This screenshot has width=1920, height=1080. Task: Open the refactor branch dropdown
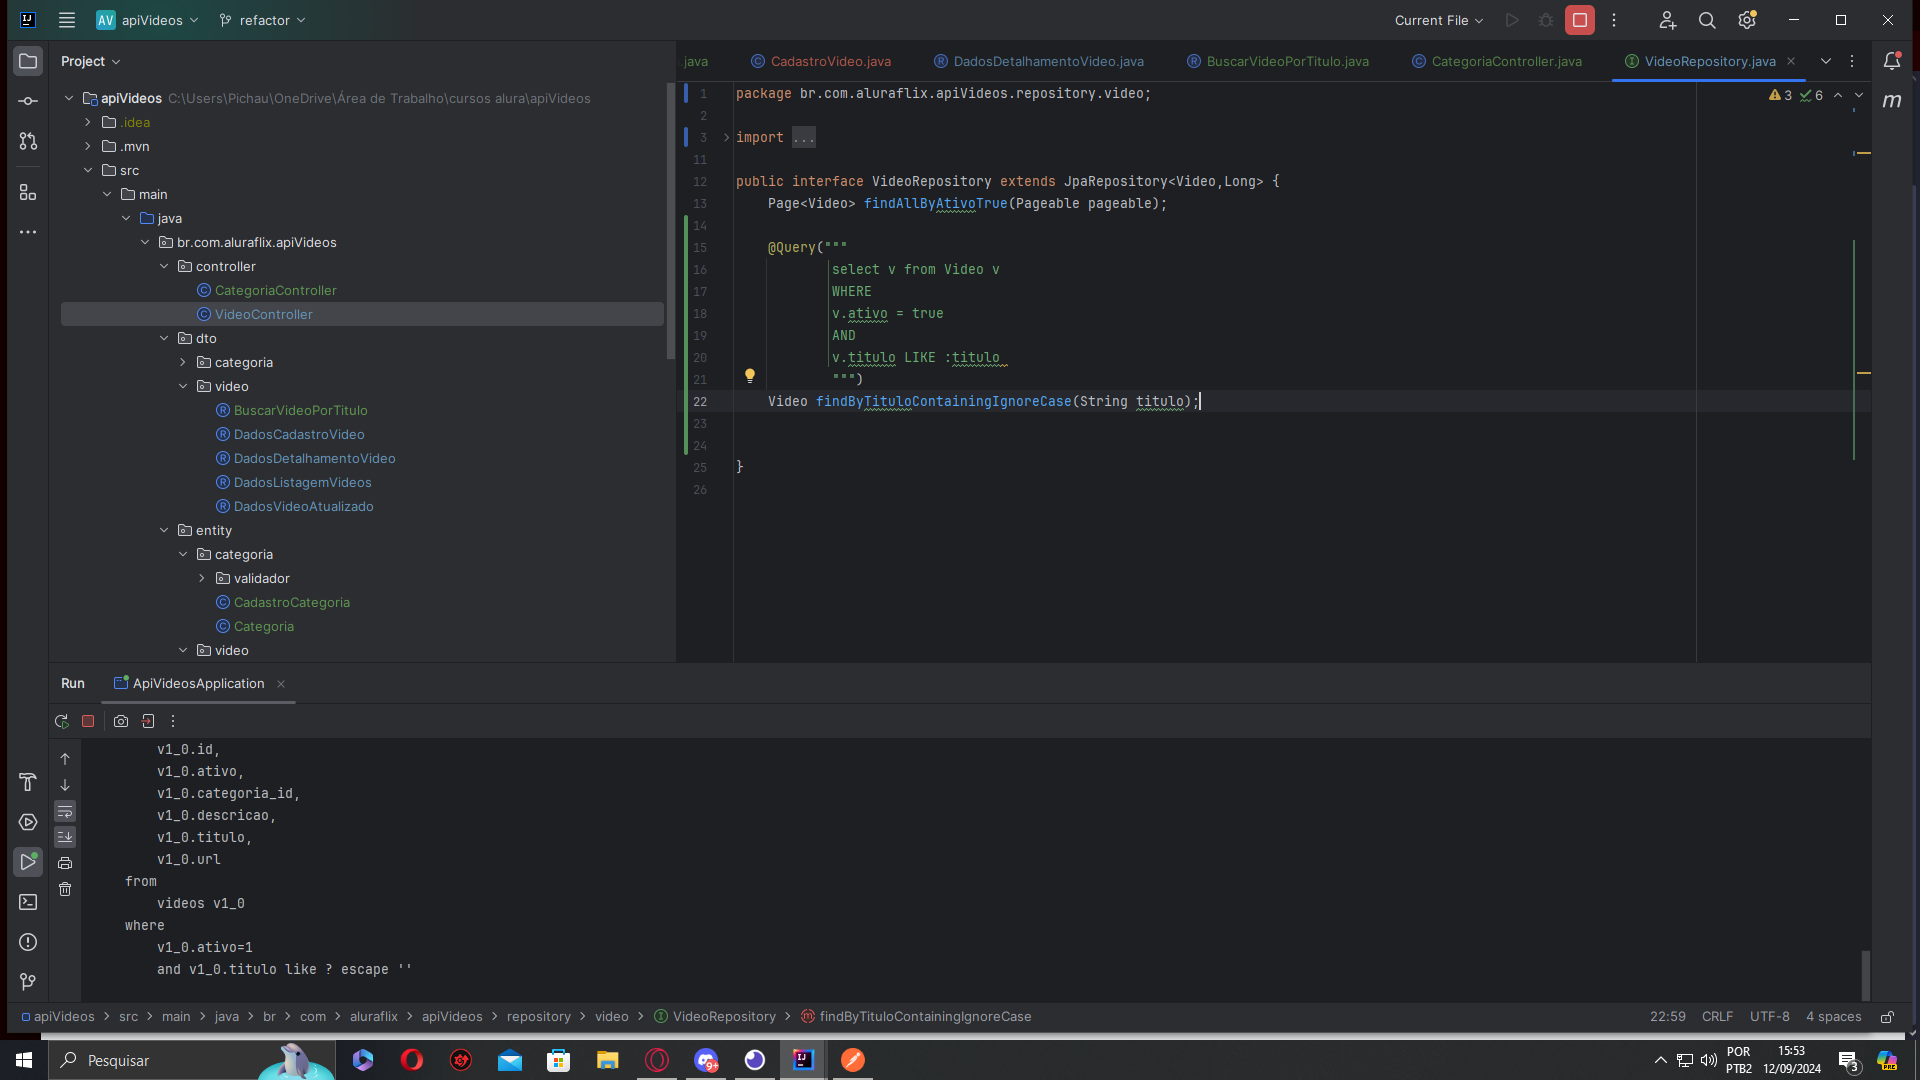(x=263, y=20)
